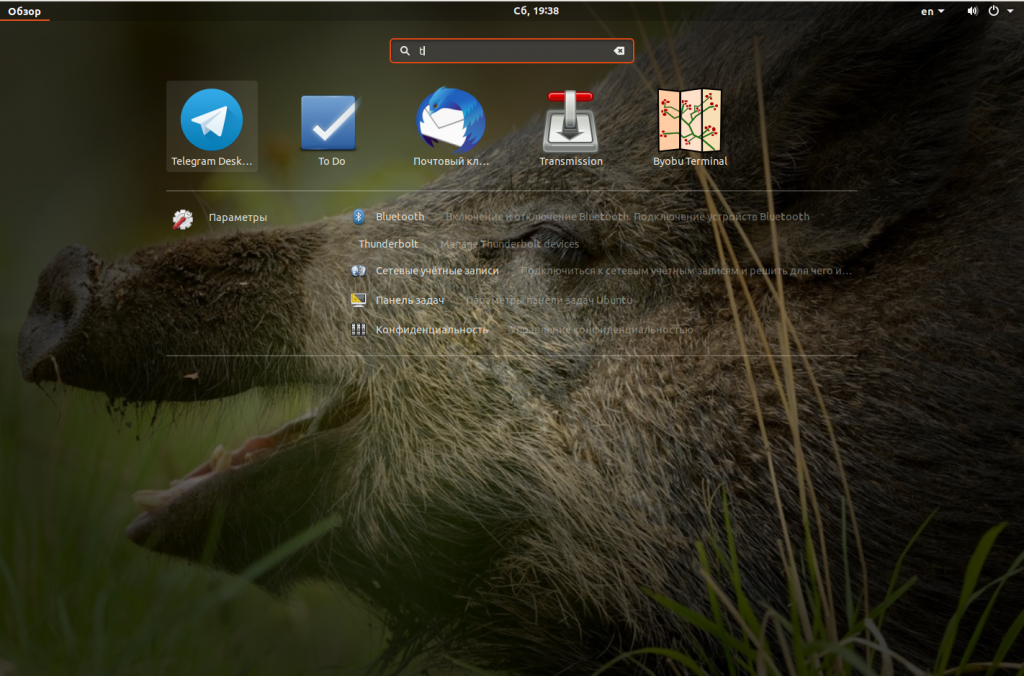Open the Byobu Terminal icon
The width and height of the screenshot is (1024, 676).
point(690,121)
